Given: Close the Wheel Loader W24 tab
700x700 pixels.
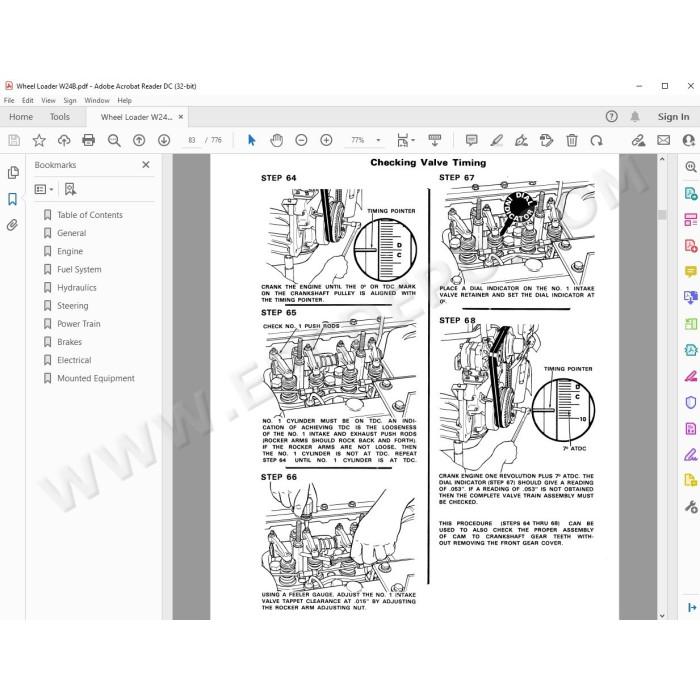Looking at the screenshot, I should [x=181, y=117].
